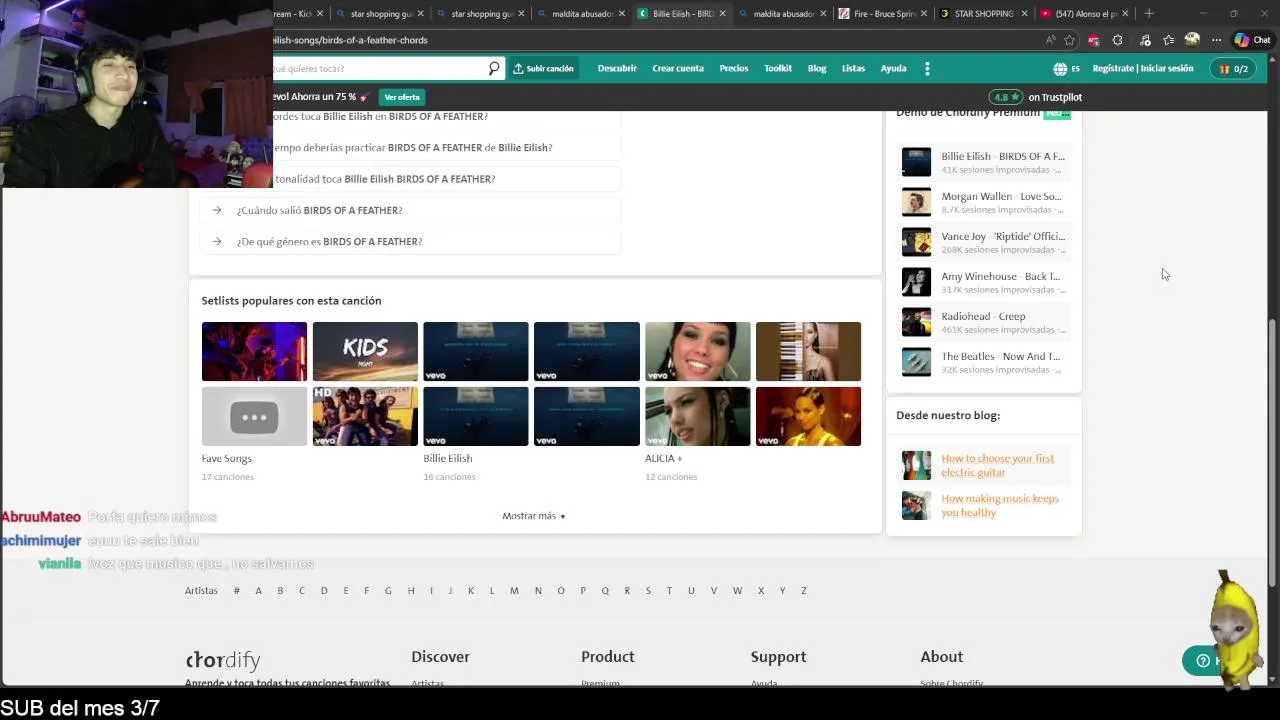The height and width of the screenshot is (720, 1280).
Task: Select 'Morgan Wallen - Love So...' demo song
Action: [984, 202]
